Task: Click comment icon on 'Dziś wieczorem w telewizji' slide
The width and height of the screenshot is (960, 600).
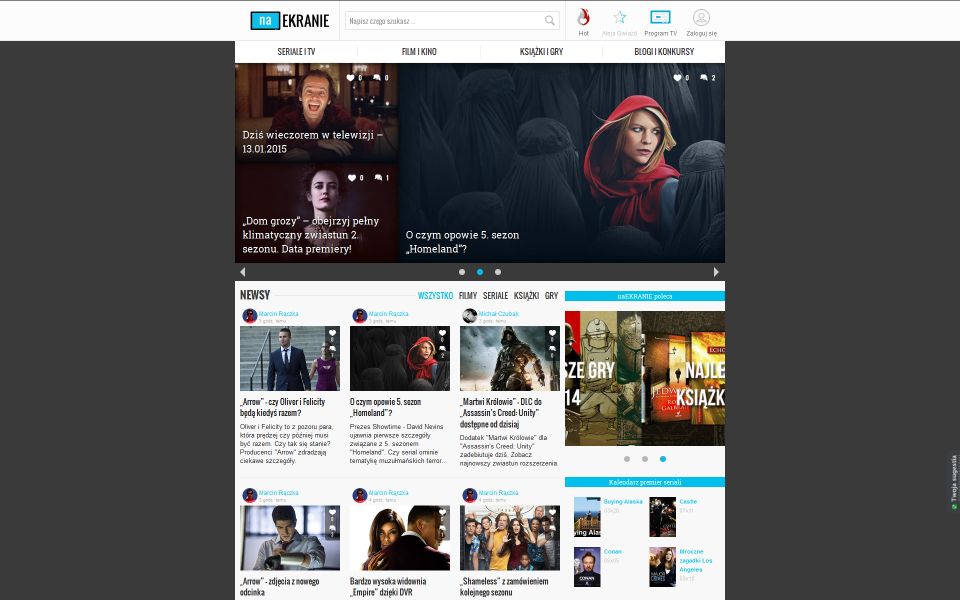Action: coord(377,78)
